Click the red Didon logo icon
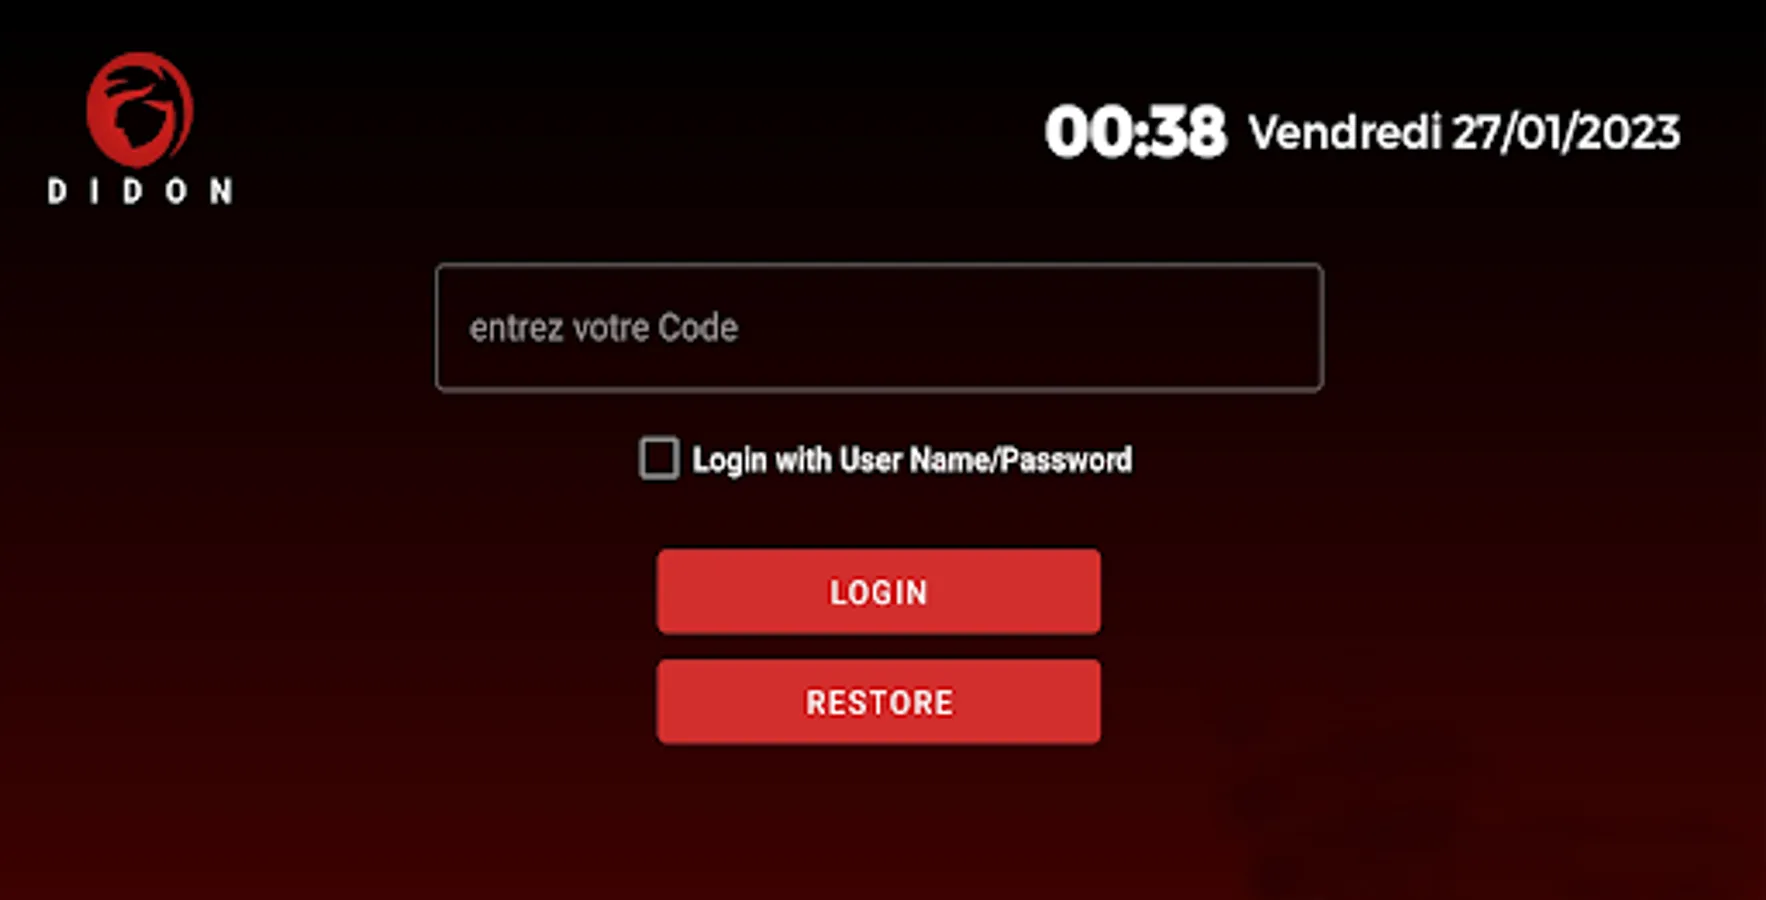The image size is (1766, 900). pyautogui.click(x=139, y=110)
